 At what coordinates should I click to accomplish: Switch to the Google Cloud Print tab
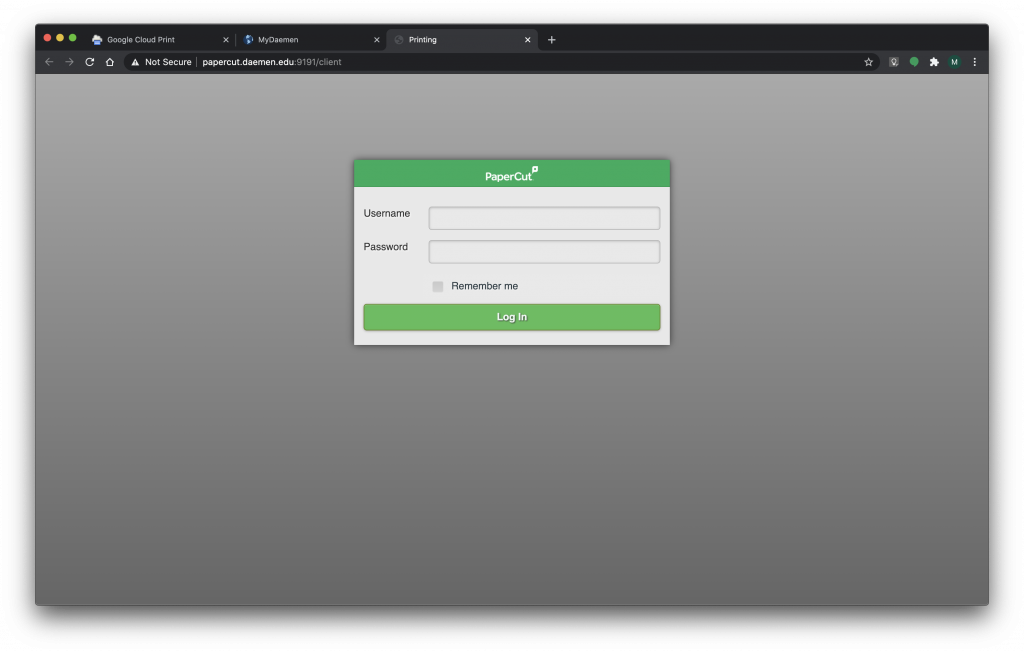(160, 40)
